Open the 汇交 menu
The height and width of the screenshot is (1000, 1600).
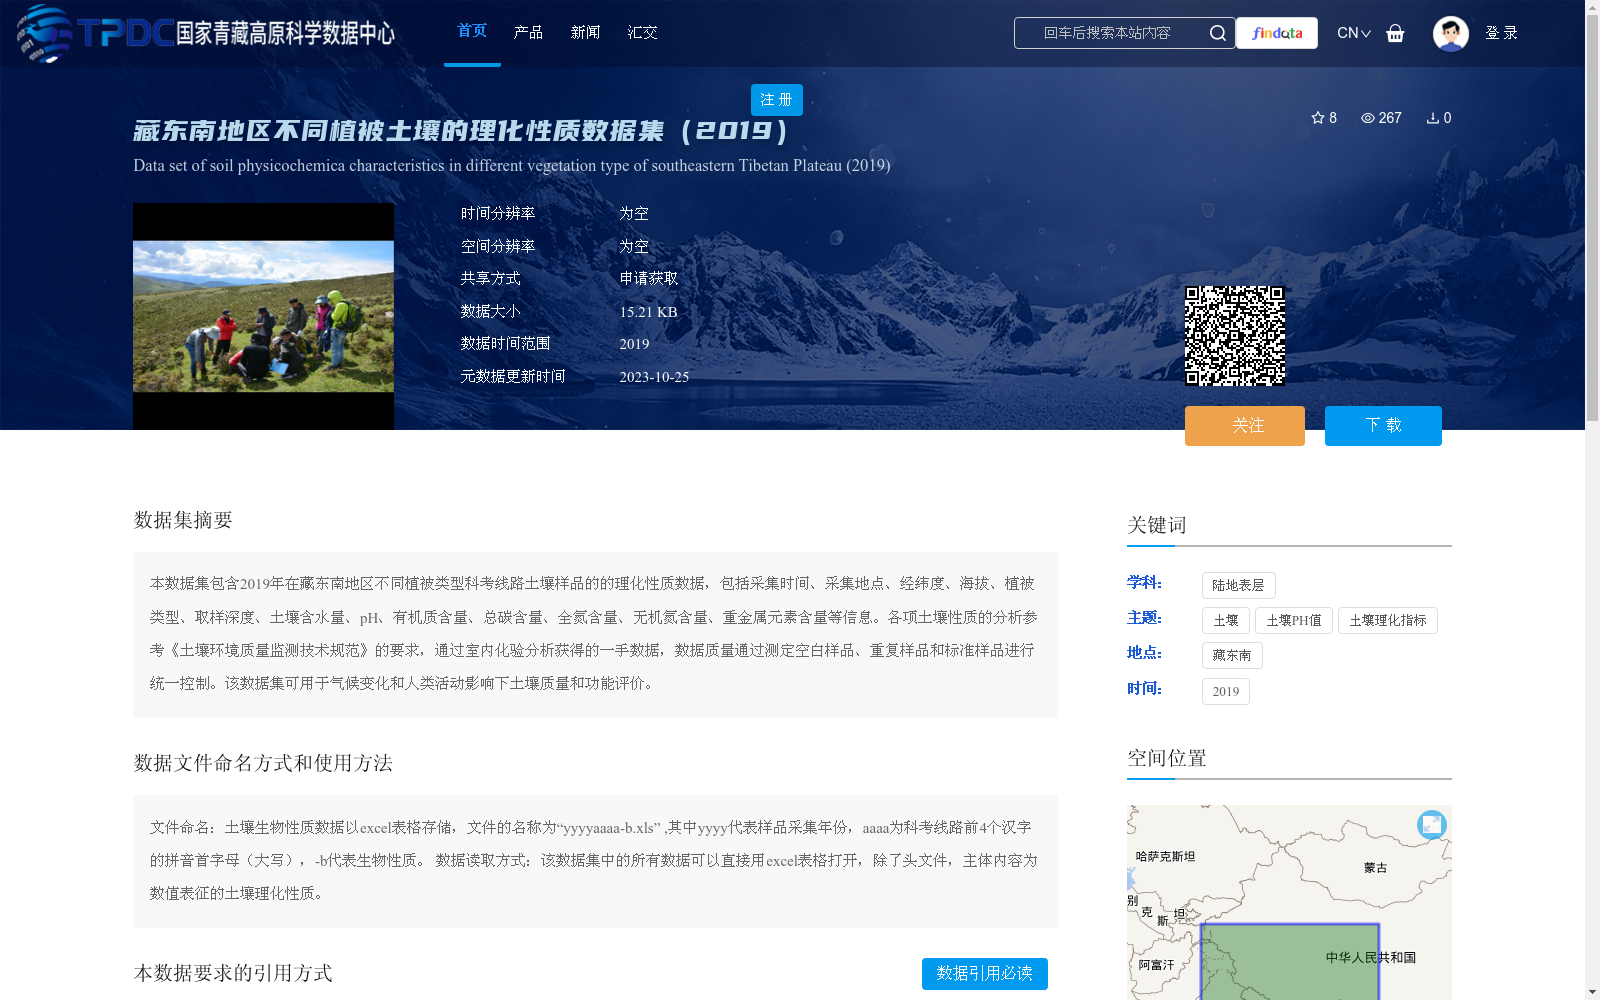pyautogui.click(x=642, y=33)
